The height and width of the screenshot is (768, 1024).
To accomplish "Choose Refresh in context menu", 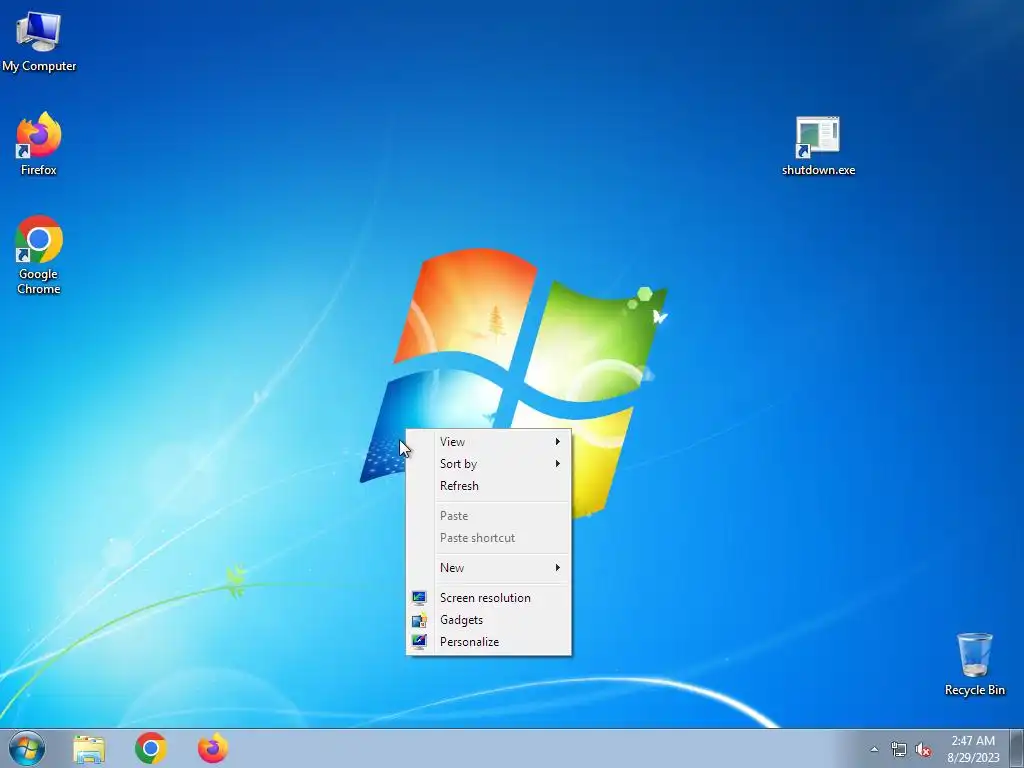I will tap(488, 486).
